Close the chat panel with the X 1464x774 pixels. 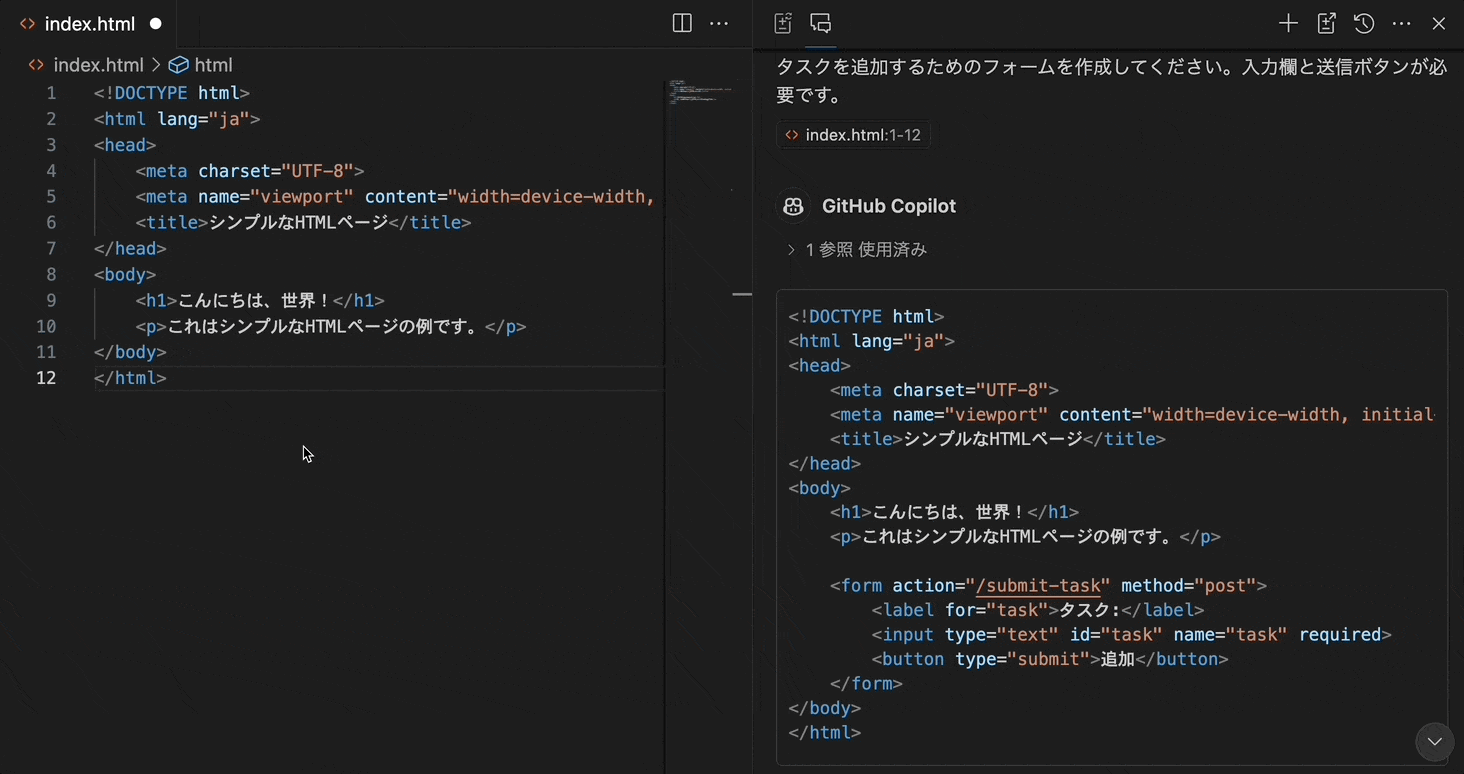click(x=1439, y=24)
